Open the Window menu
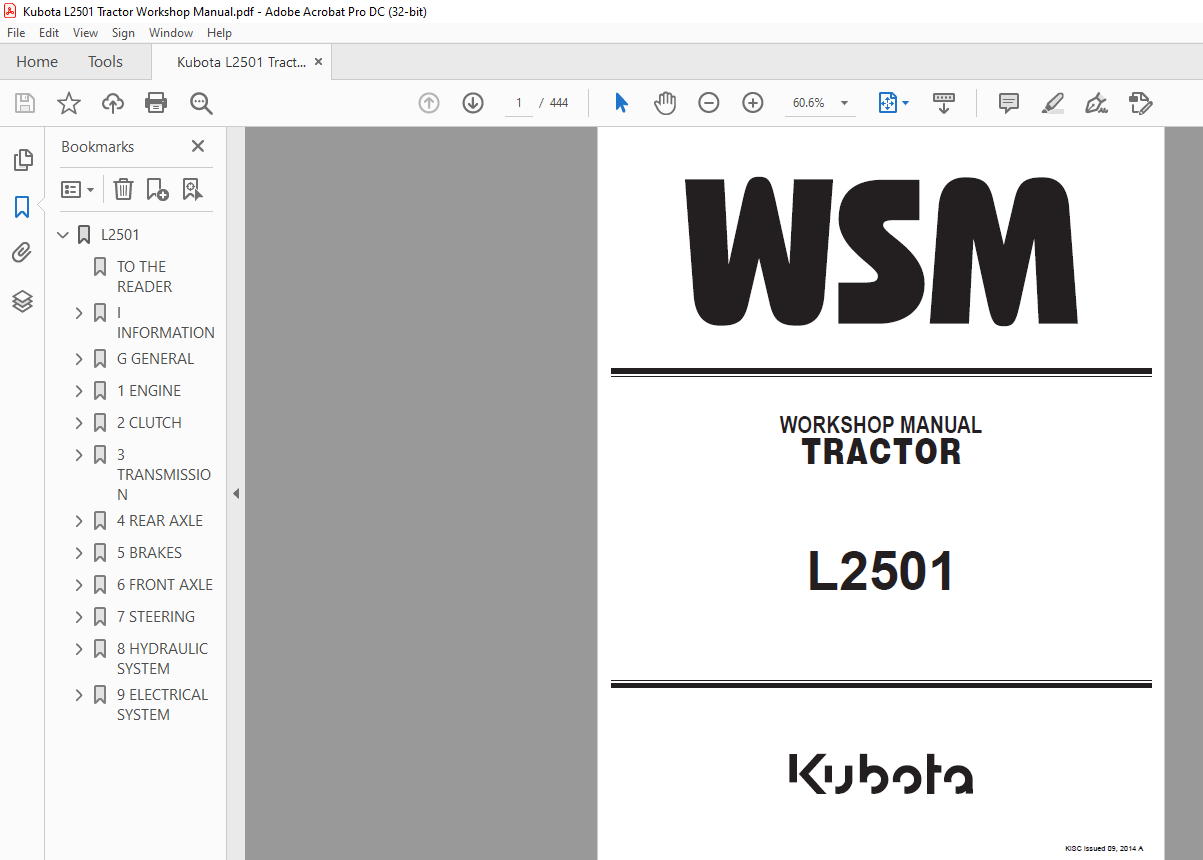Viewport: 1203px width, 860px height. (171, 33)
